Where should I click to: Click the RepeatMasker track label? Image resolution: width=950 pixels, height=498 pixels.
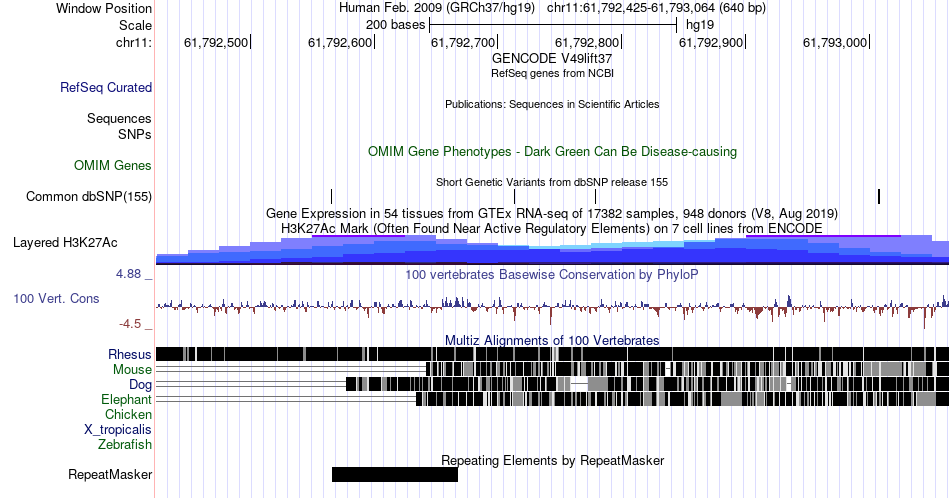[110, 474]
